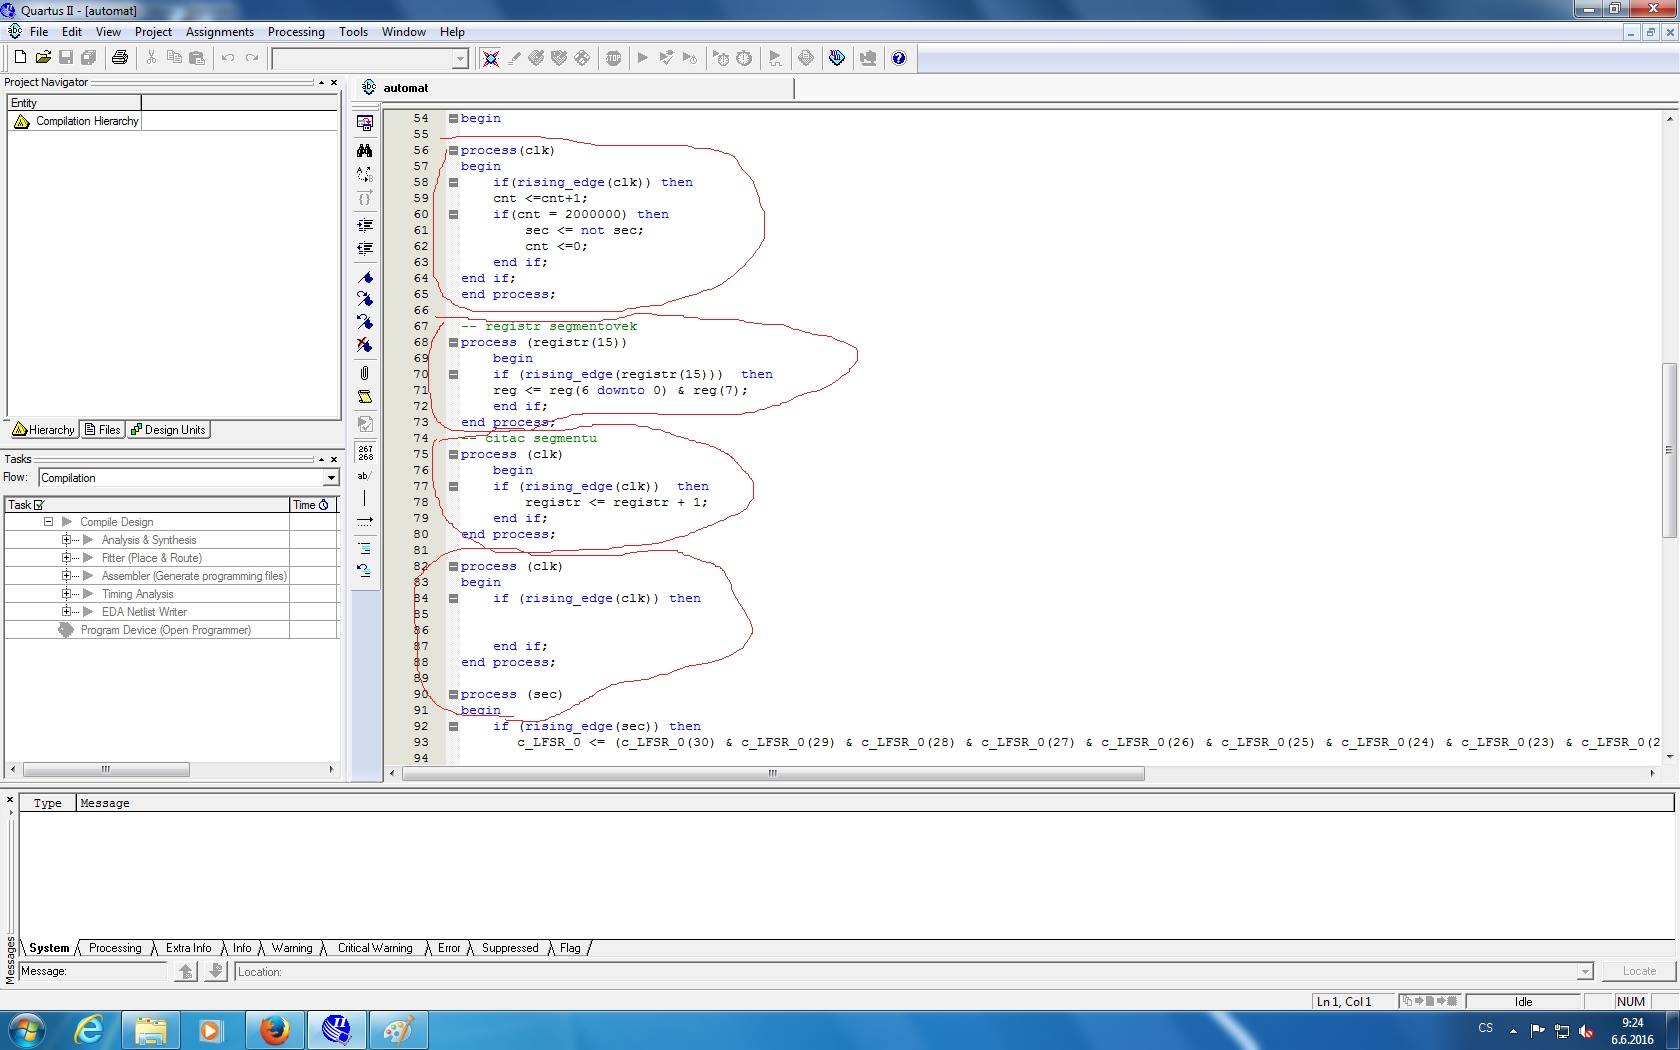Click the Stop Processing icon in toolbar
This screenshot has width=1680, height=1050.
[613, 58]
